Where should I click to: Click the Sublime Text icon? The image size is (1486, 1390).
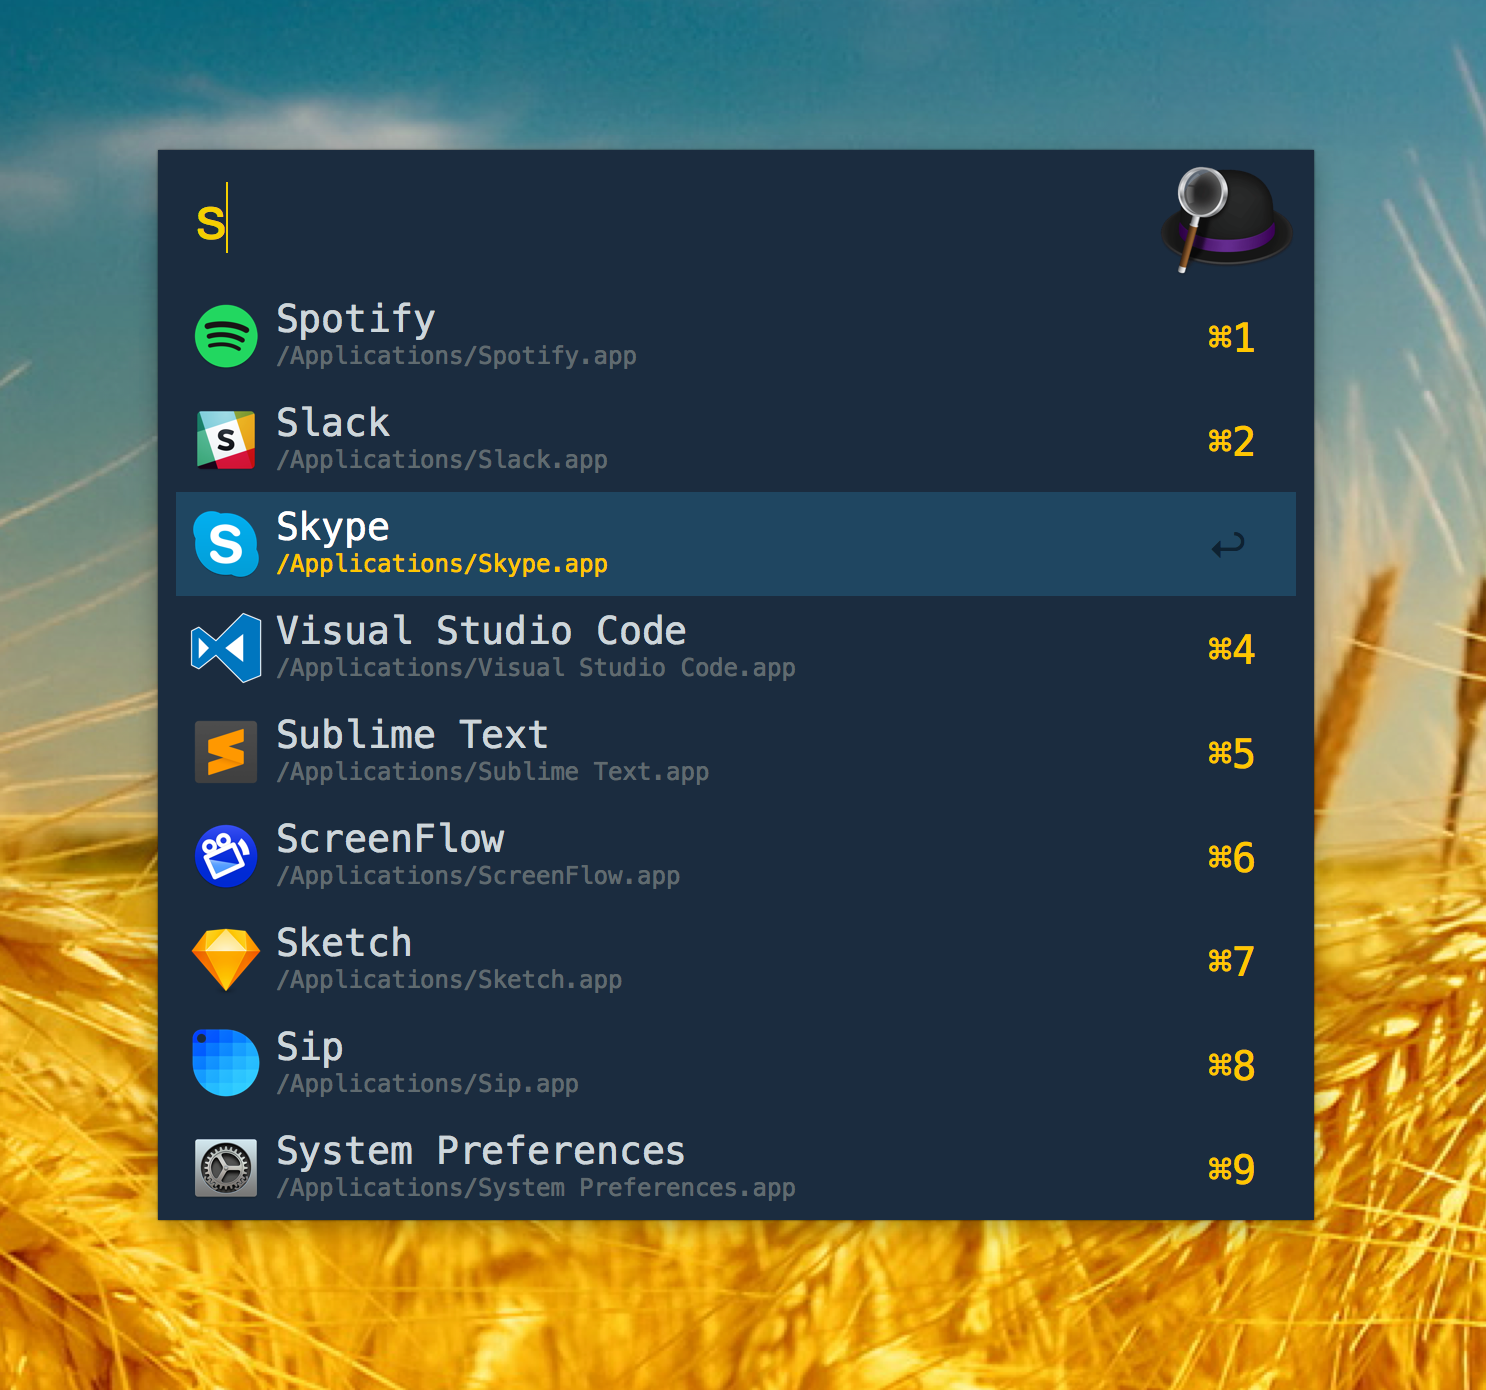(x=226, y=752)
